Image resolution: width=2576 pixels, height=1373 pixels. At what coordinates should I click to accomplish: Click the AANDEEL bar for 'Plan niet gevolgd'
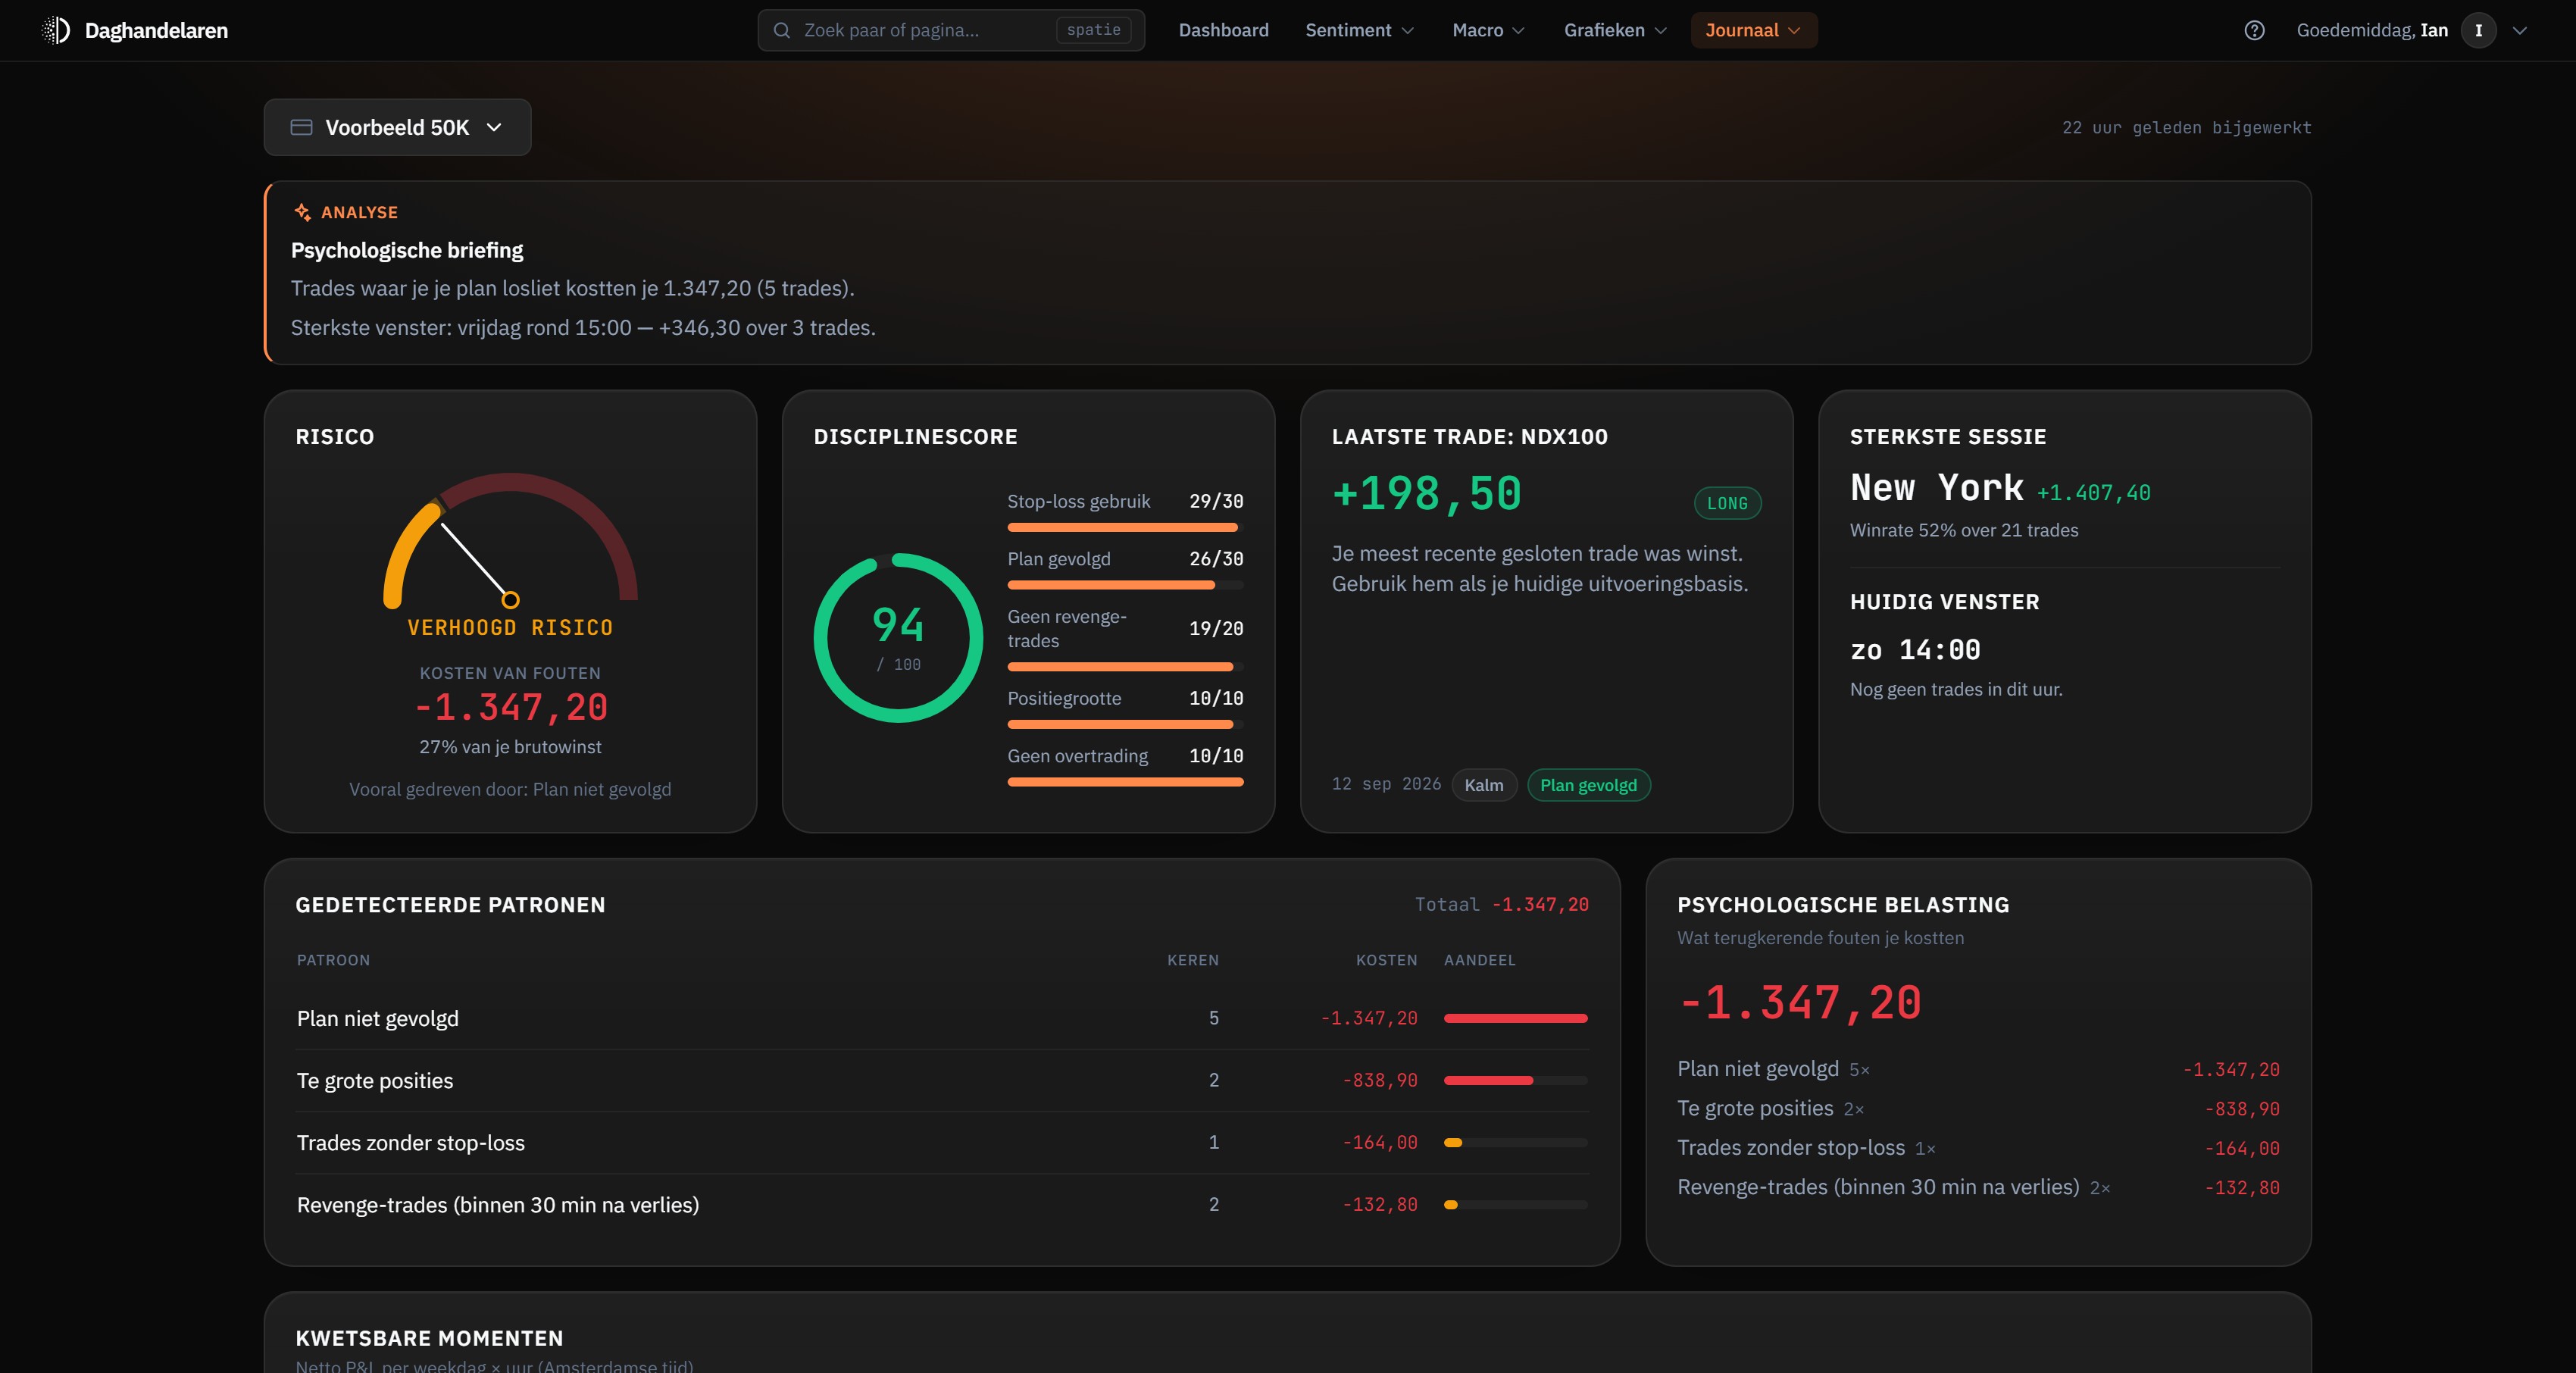click(1515, 1018)
